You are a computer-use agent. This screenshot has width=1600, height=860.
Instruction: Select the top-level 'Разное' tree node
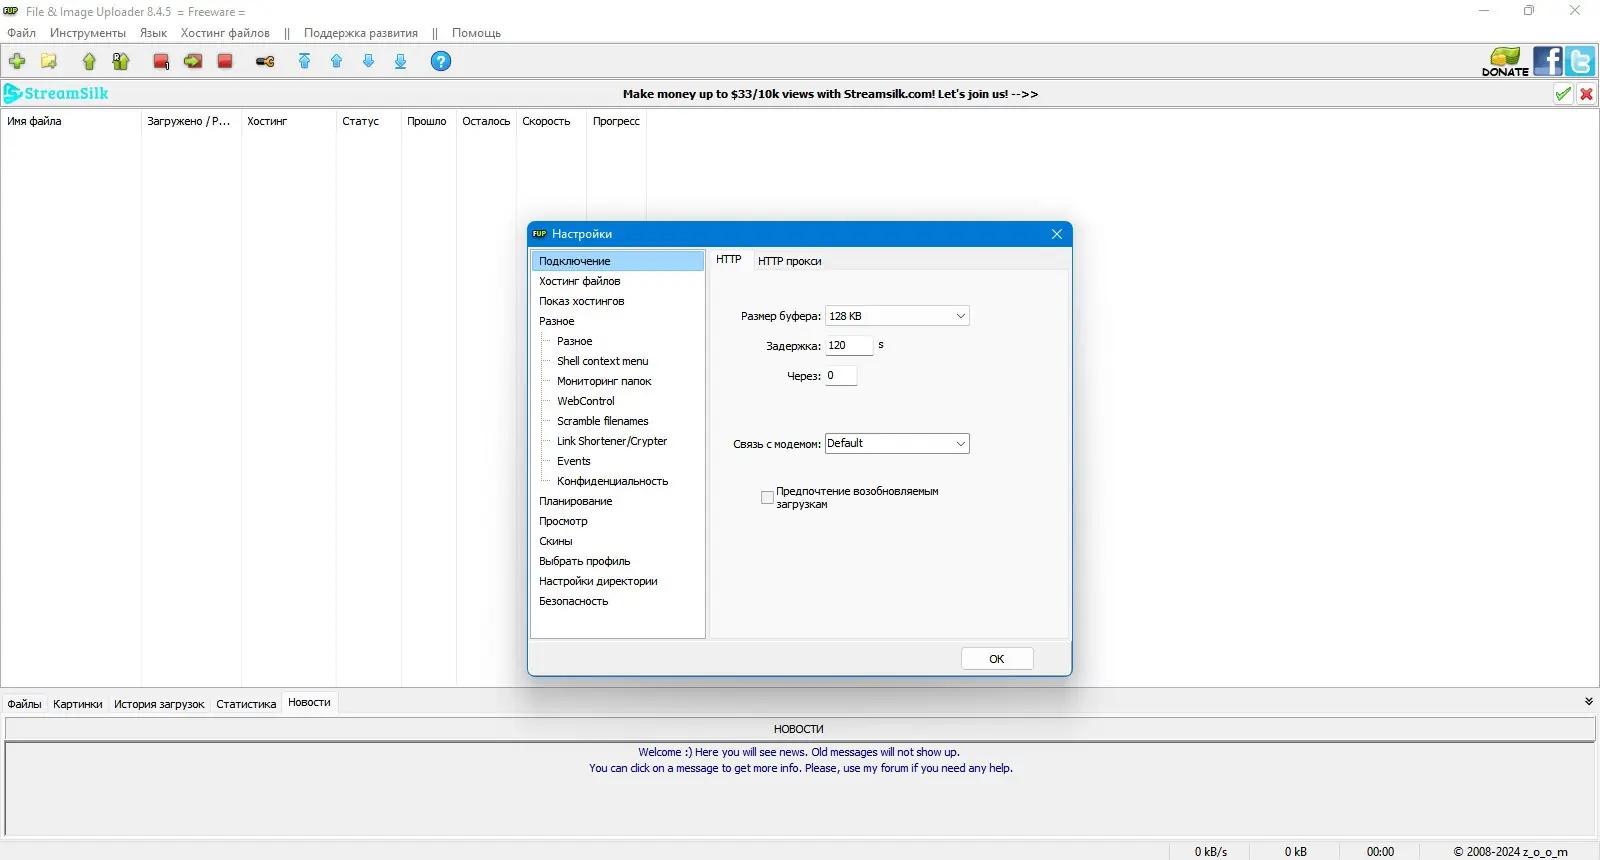557,321
